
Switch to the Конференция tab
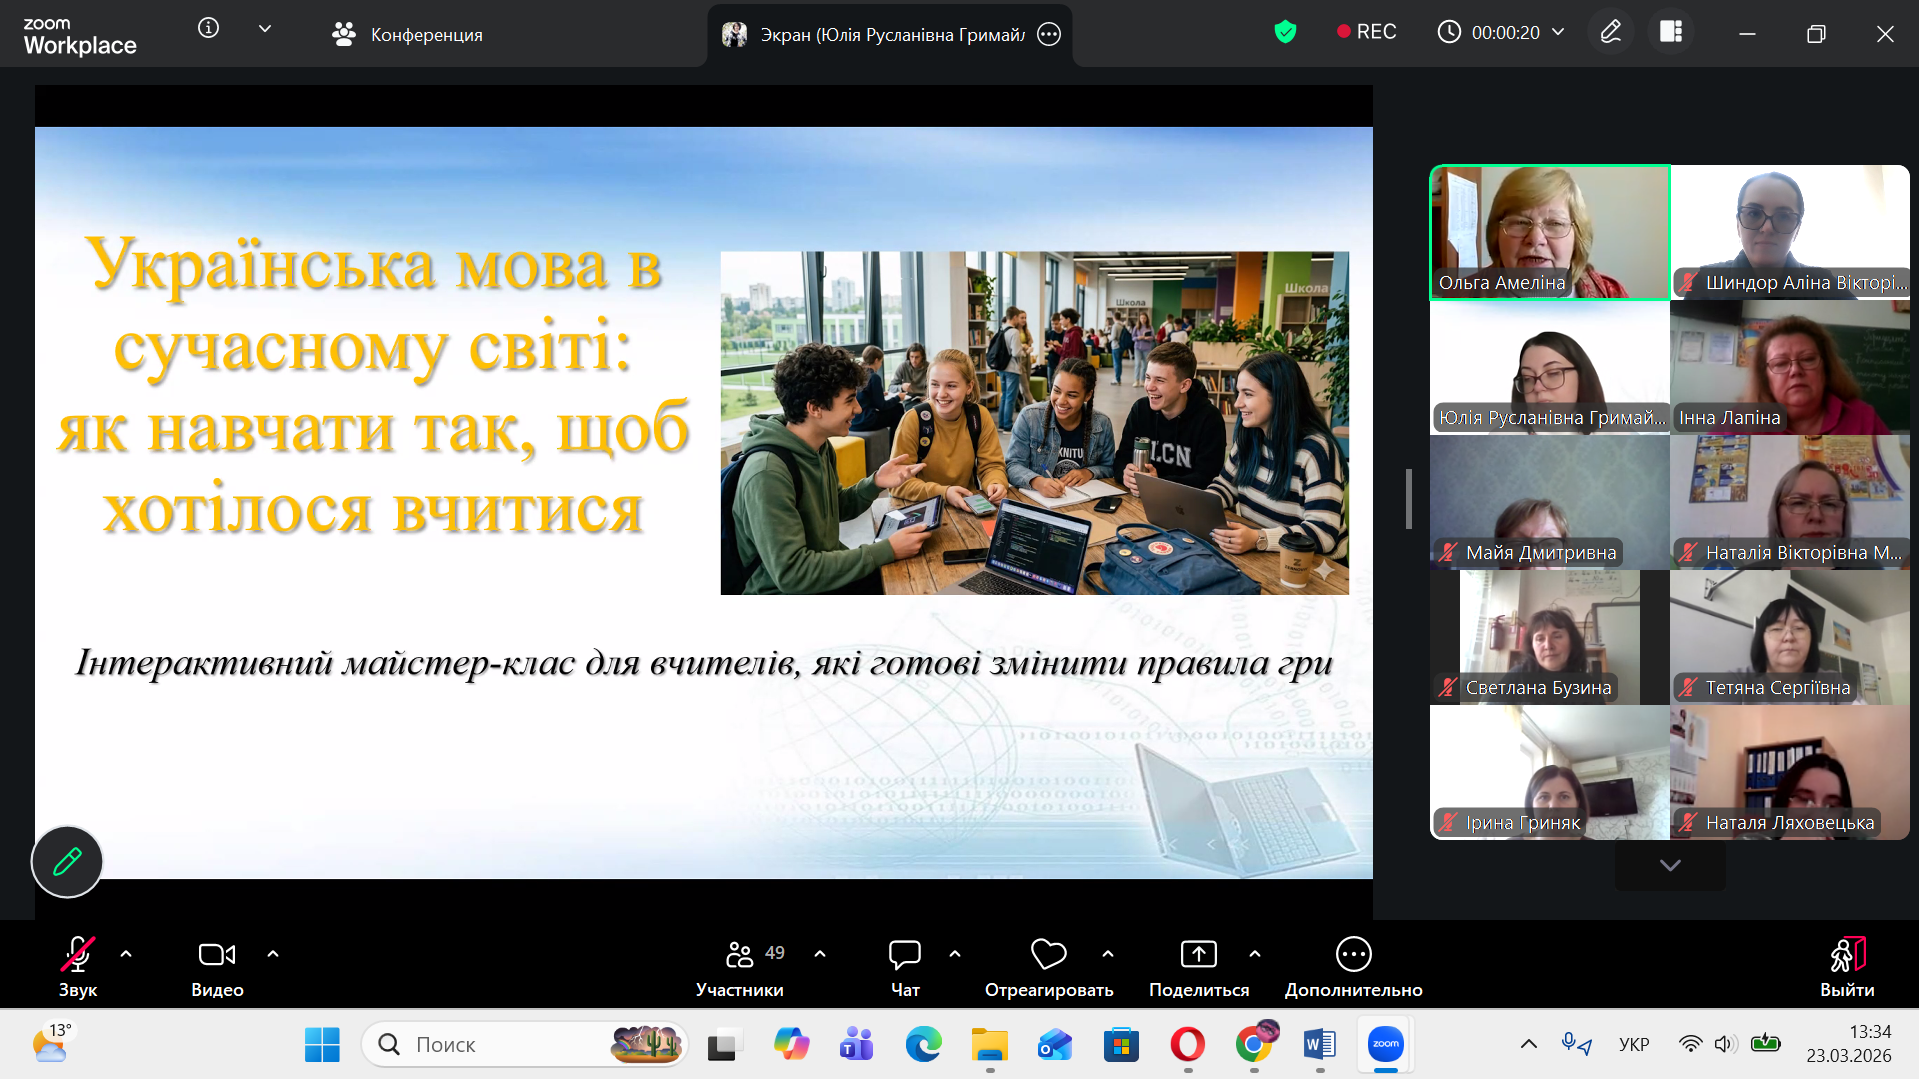(407, 35)
